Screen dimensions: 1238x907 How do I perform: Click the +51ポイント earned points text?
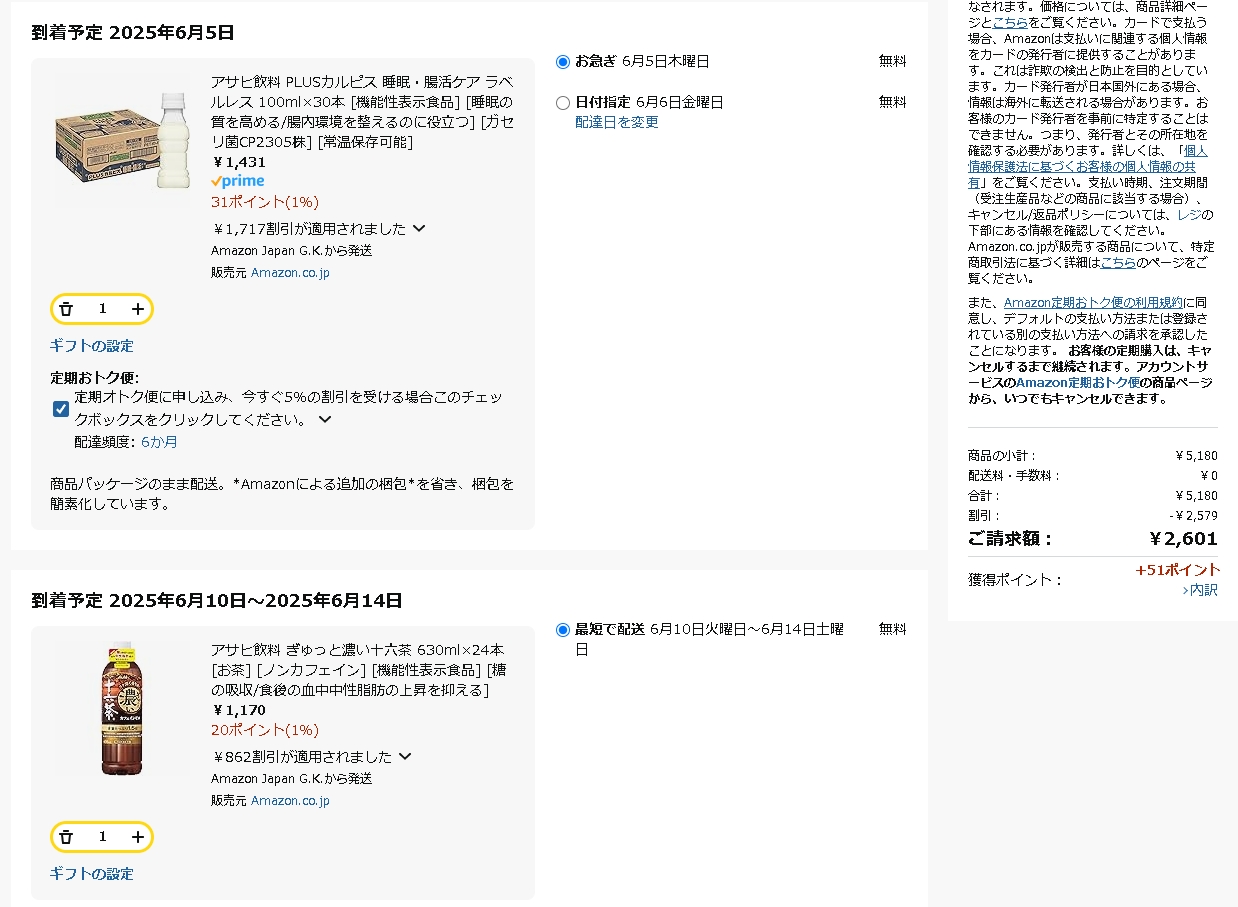click(x=1177, y=570)
